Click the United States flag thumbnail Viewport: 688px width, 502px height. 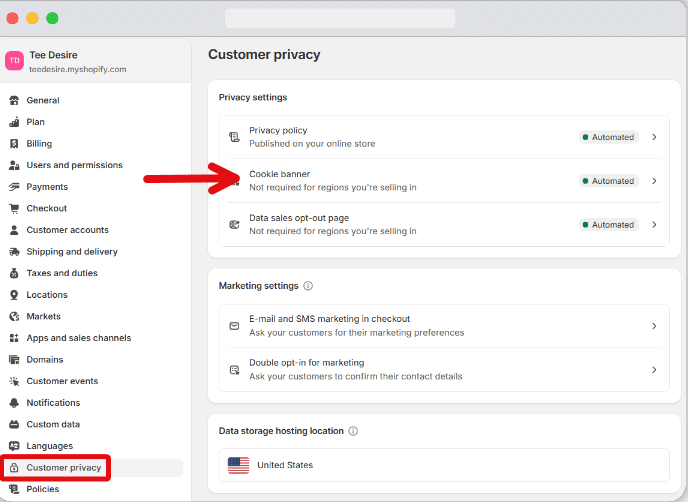click(x=239, y=465)
